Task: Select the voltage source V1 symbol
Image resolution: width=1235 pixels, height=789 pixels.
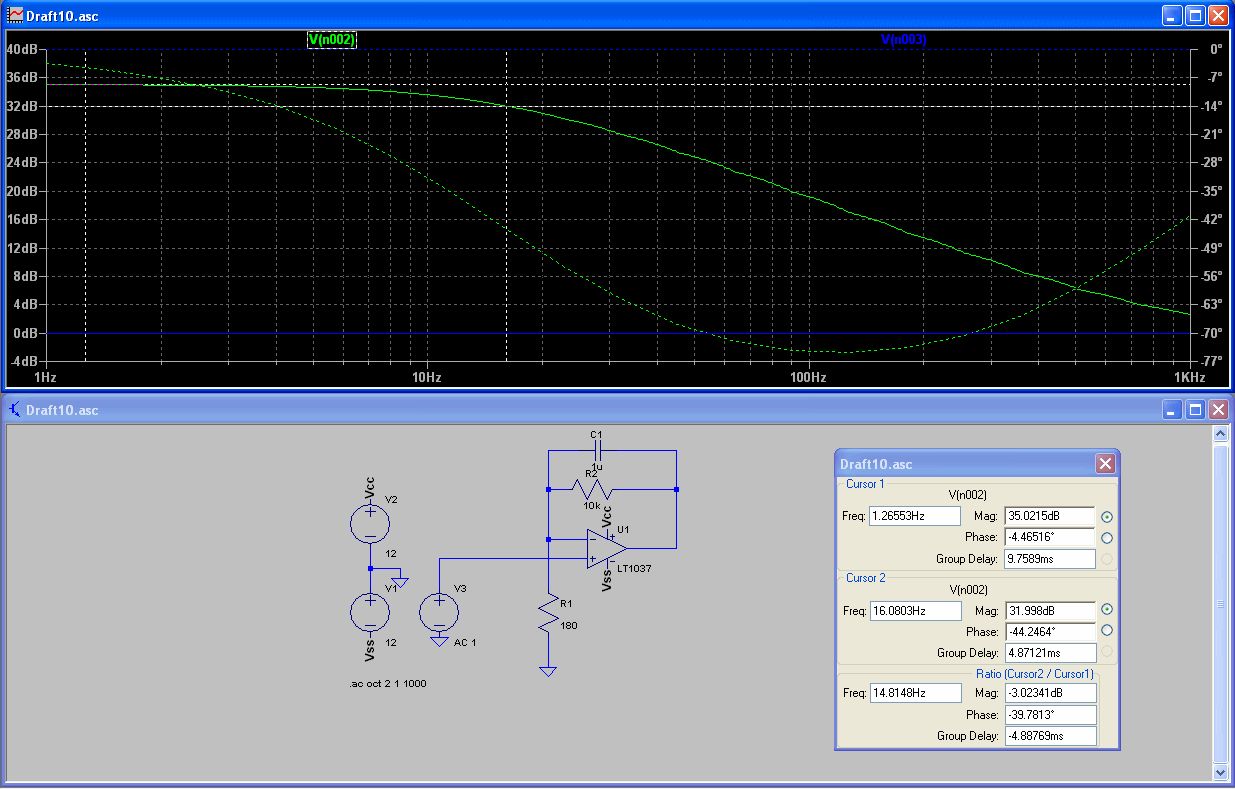Action: coord(370,611)
